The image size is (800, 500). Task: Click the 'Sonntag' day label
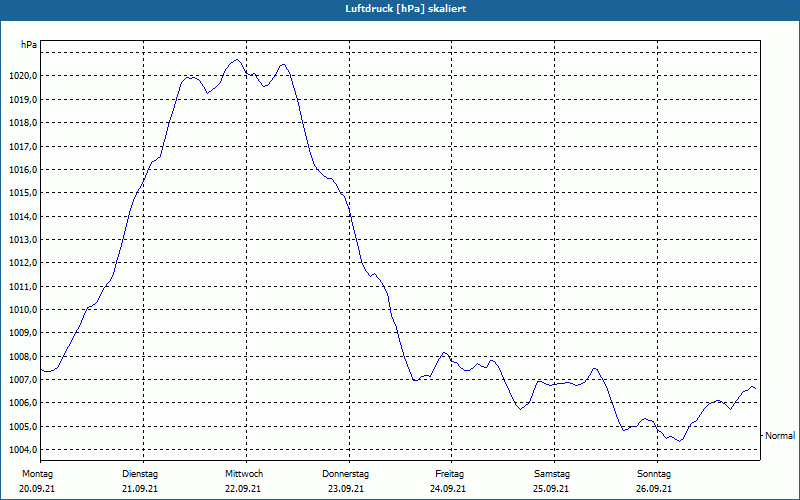click(x=654, y=474)
